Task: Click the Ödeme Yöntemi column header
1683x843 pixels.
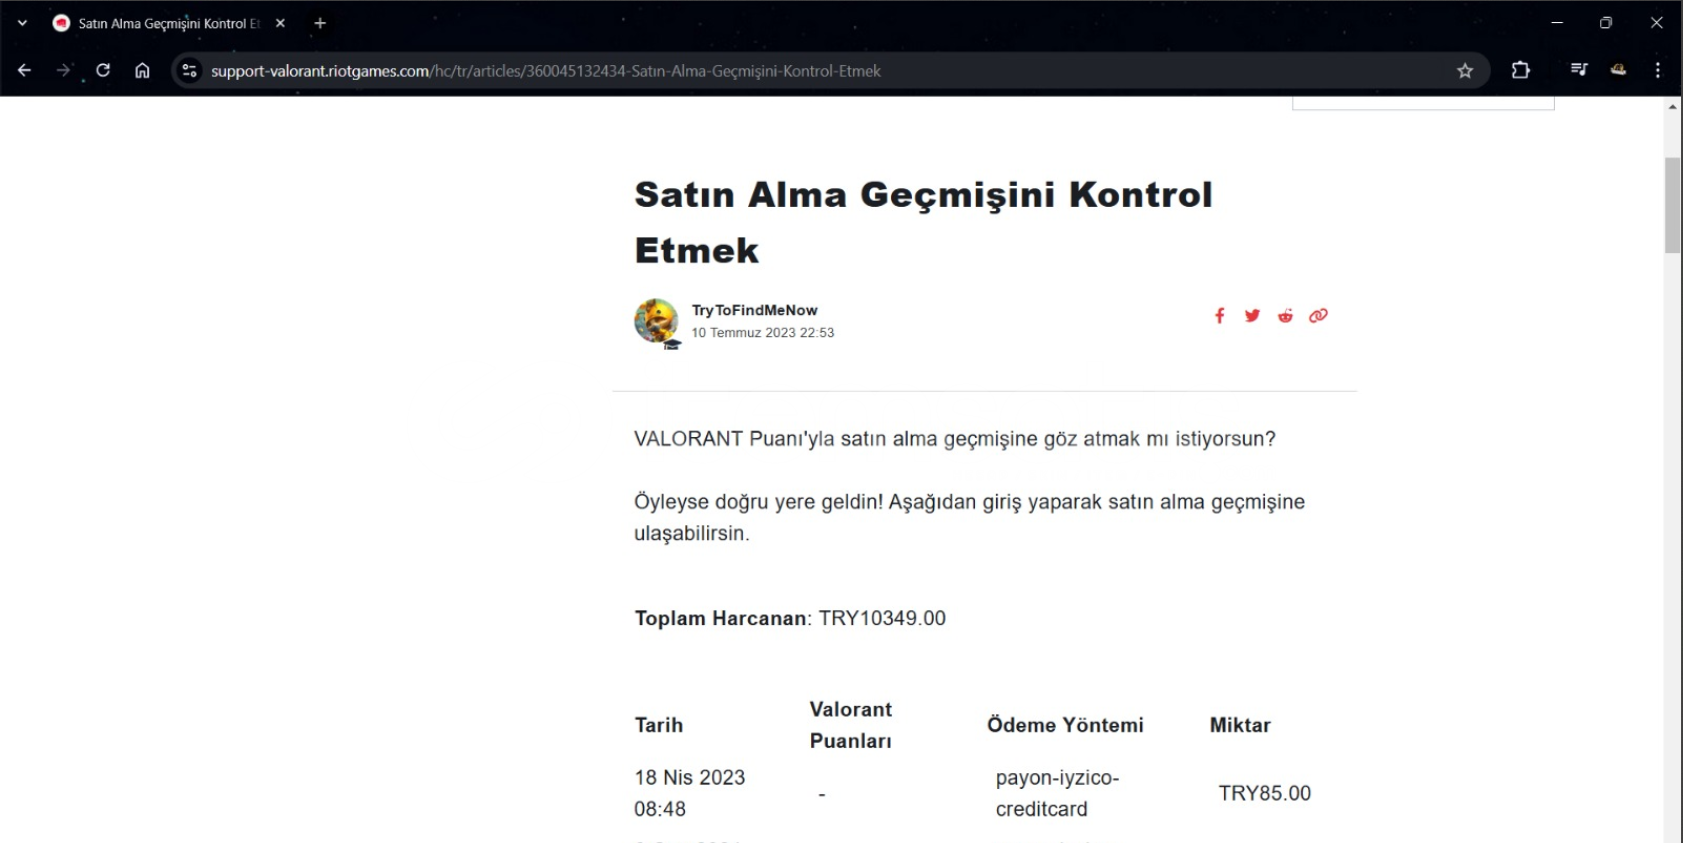Action: [x=1065, y=725]
